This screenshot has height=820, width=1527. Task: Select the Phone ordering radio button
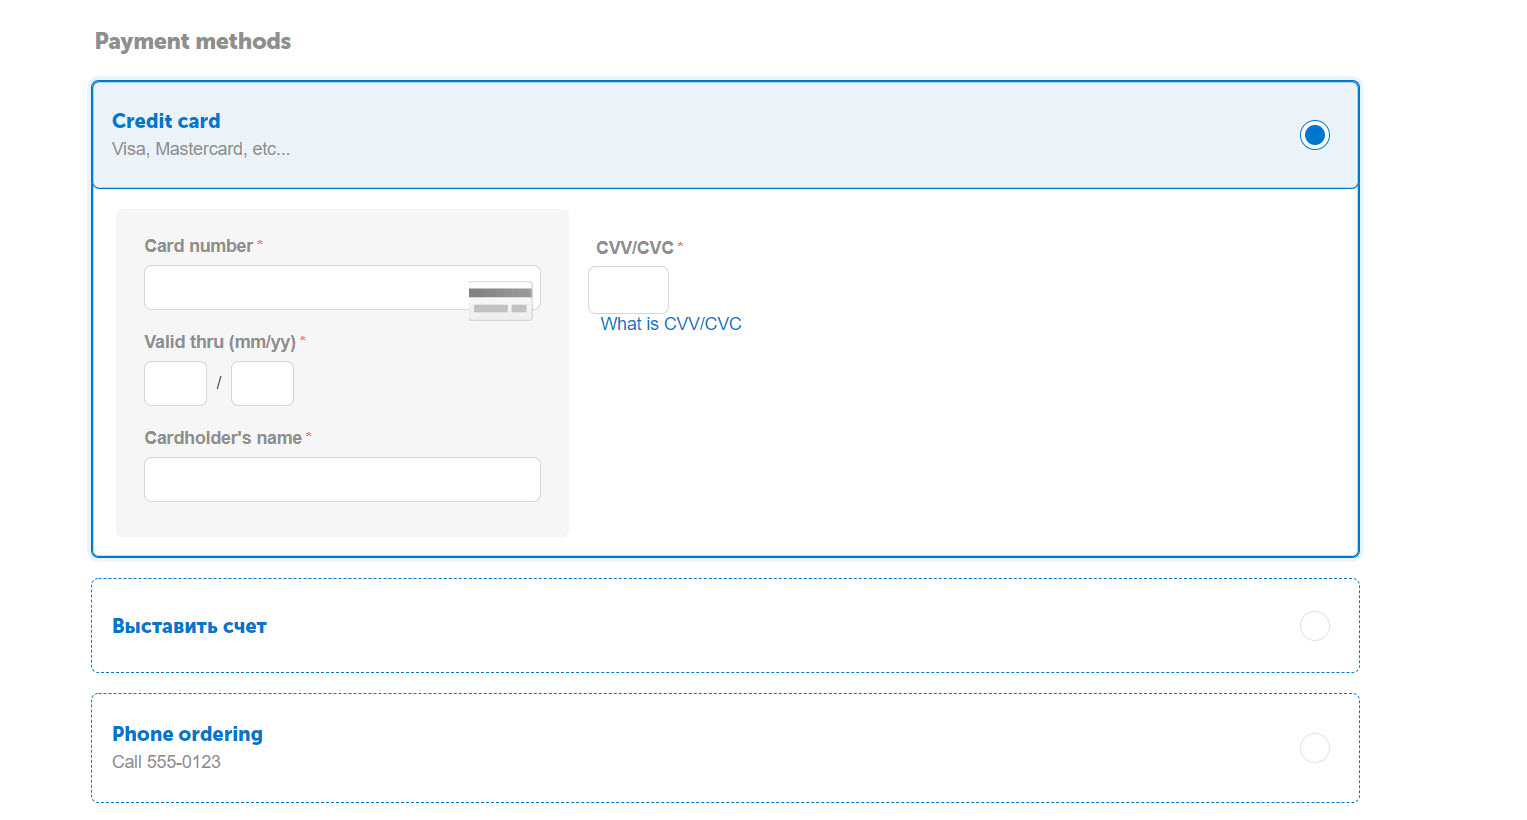point(1314,748)
